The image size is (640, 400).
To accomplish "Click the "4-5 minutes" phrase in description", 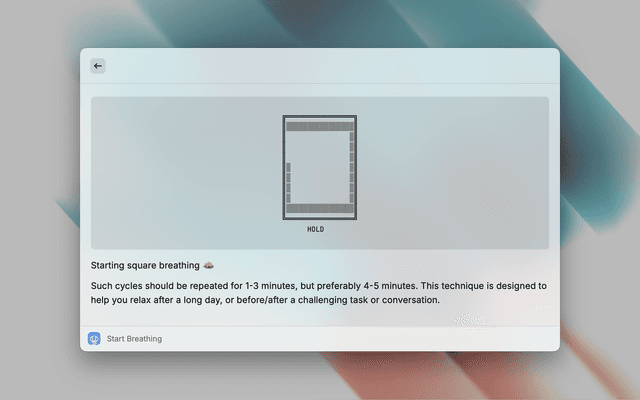I will coord(368,285).
